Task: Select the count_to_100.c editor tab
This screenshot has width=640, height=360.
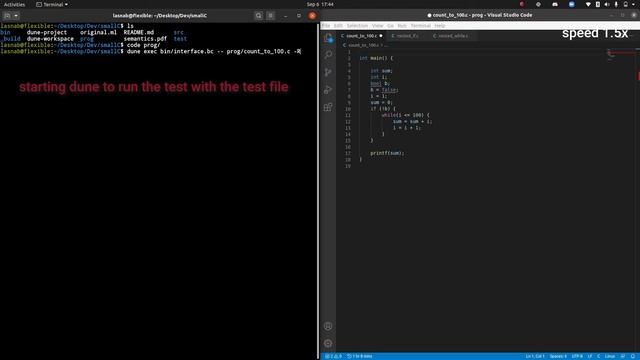Action: click(x=362, y=36)
